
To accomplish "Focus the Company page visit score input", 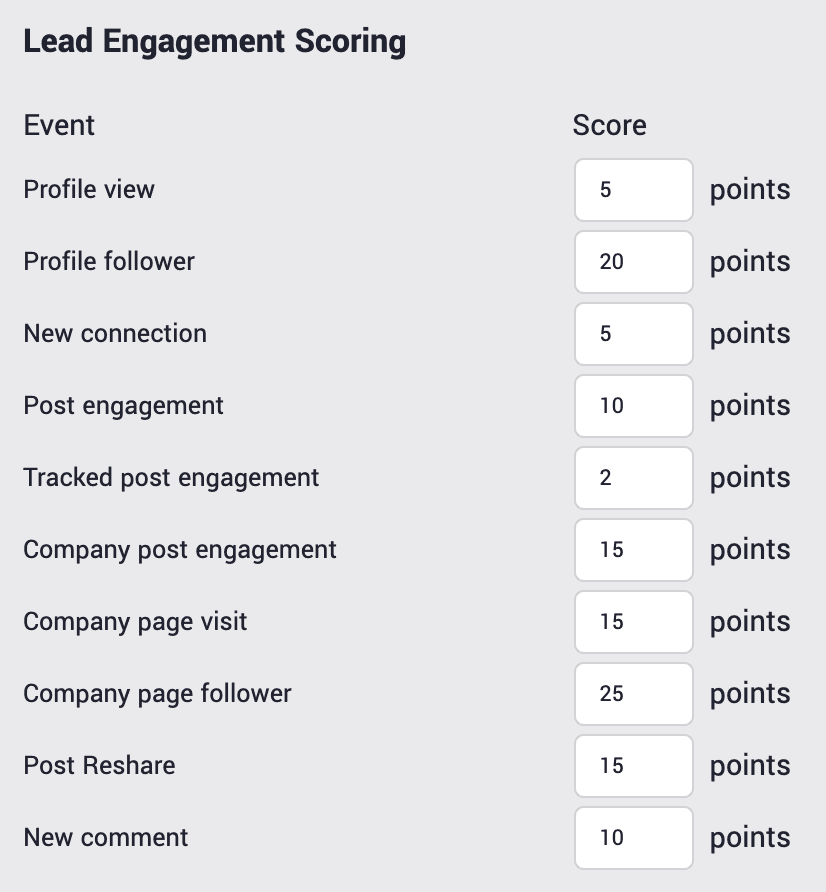I will tap(633, 622).
